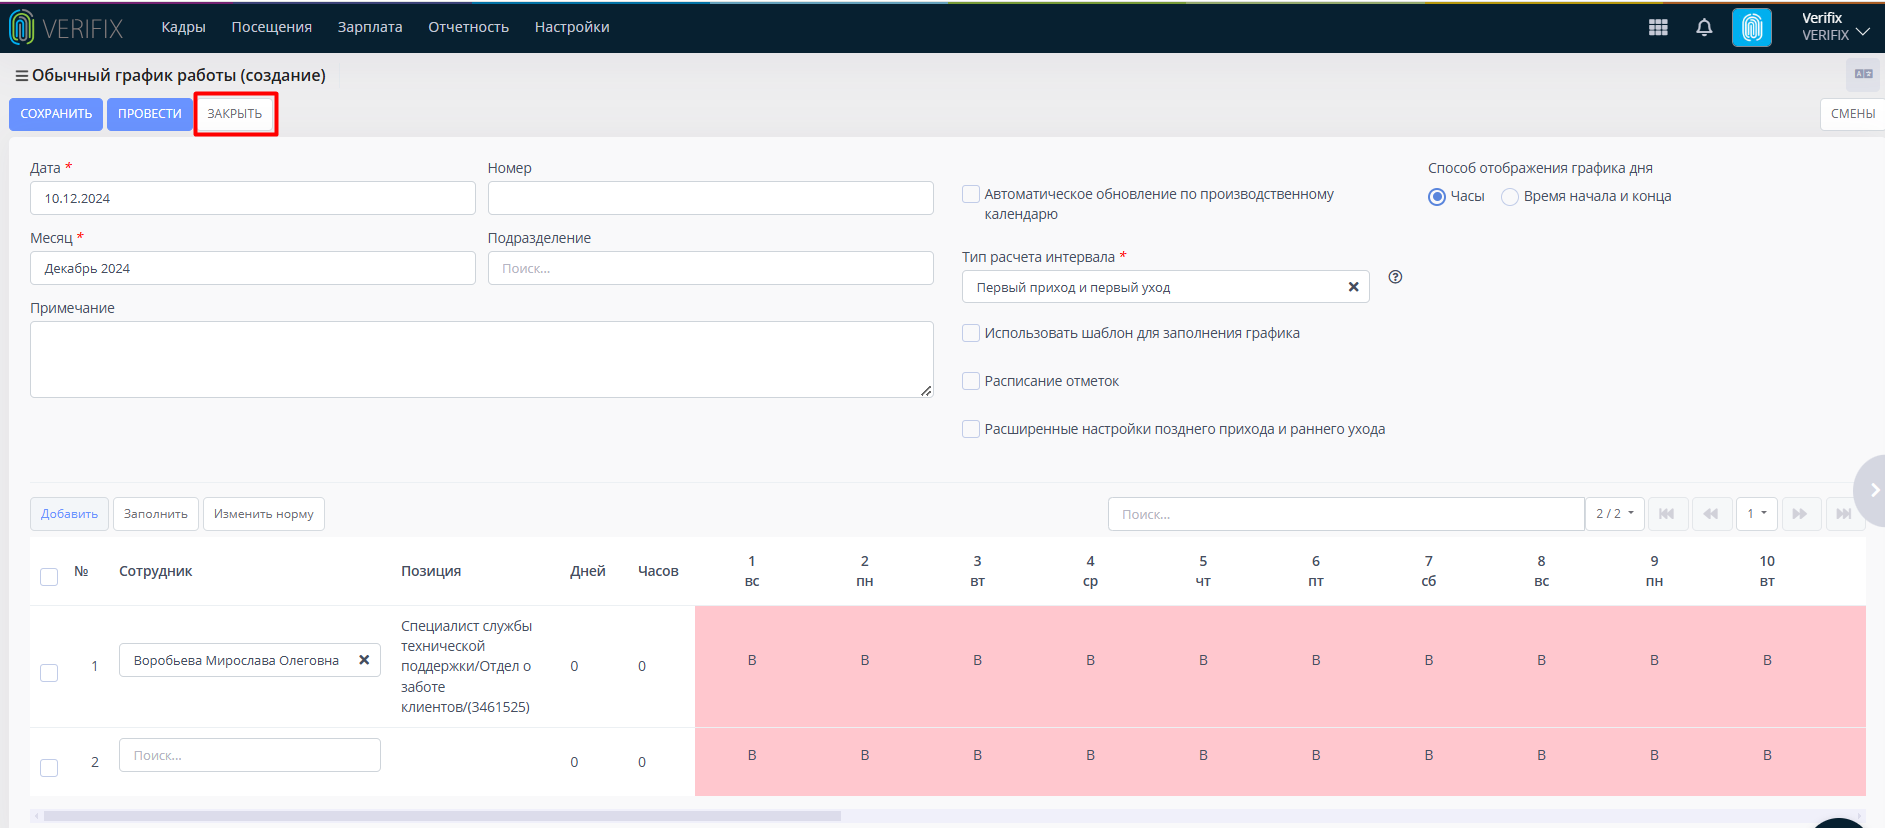Click the position text Специалист службы технической поддержки
The width and height of the screenshot is (1885, 828).
pos(467,666)
